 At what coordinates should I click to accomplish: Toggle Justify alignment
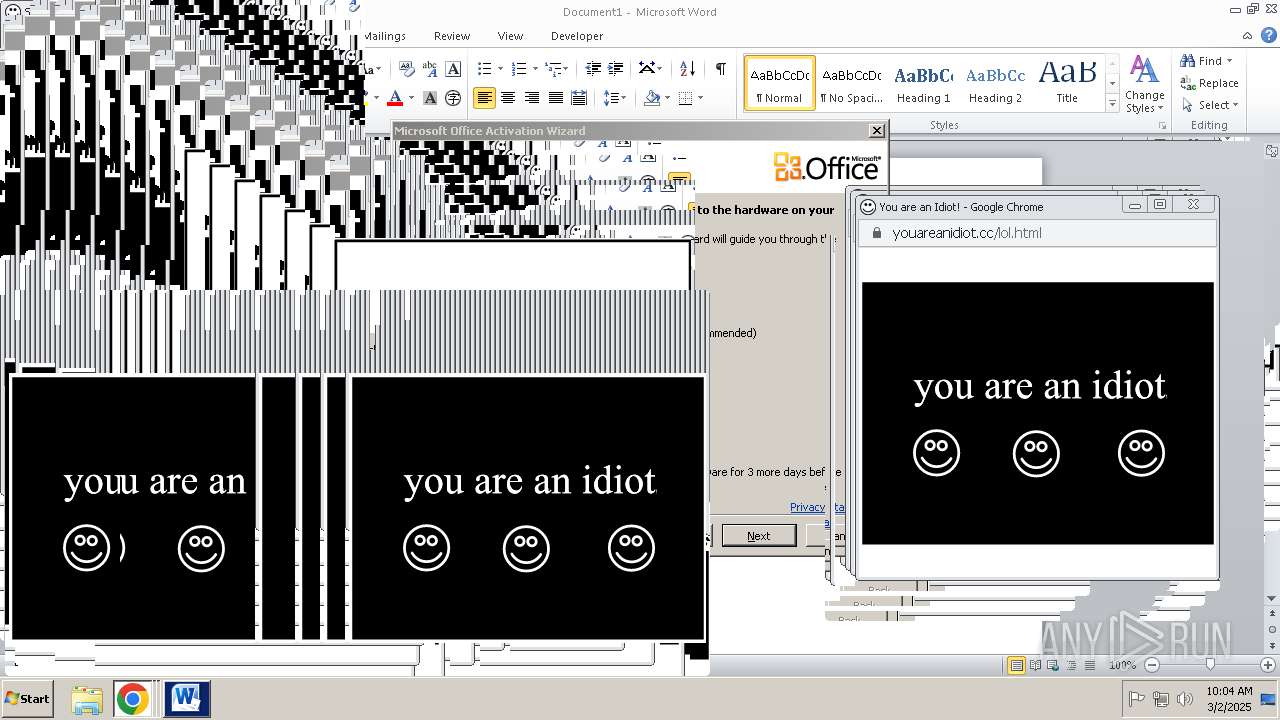[555, 98]
